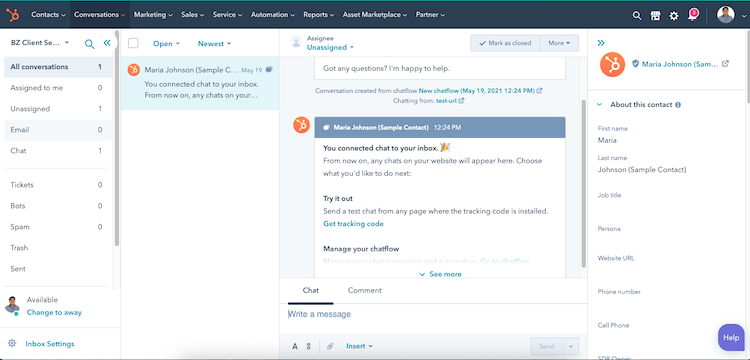Open the test-url link

click(447, 101)
